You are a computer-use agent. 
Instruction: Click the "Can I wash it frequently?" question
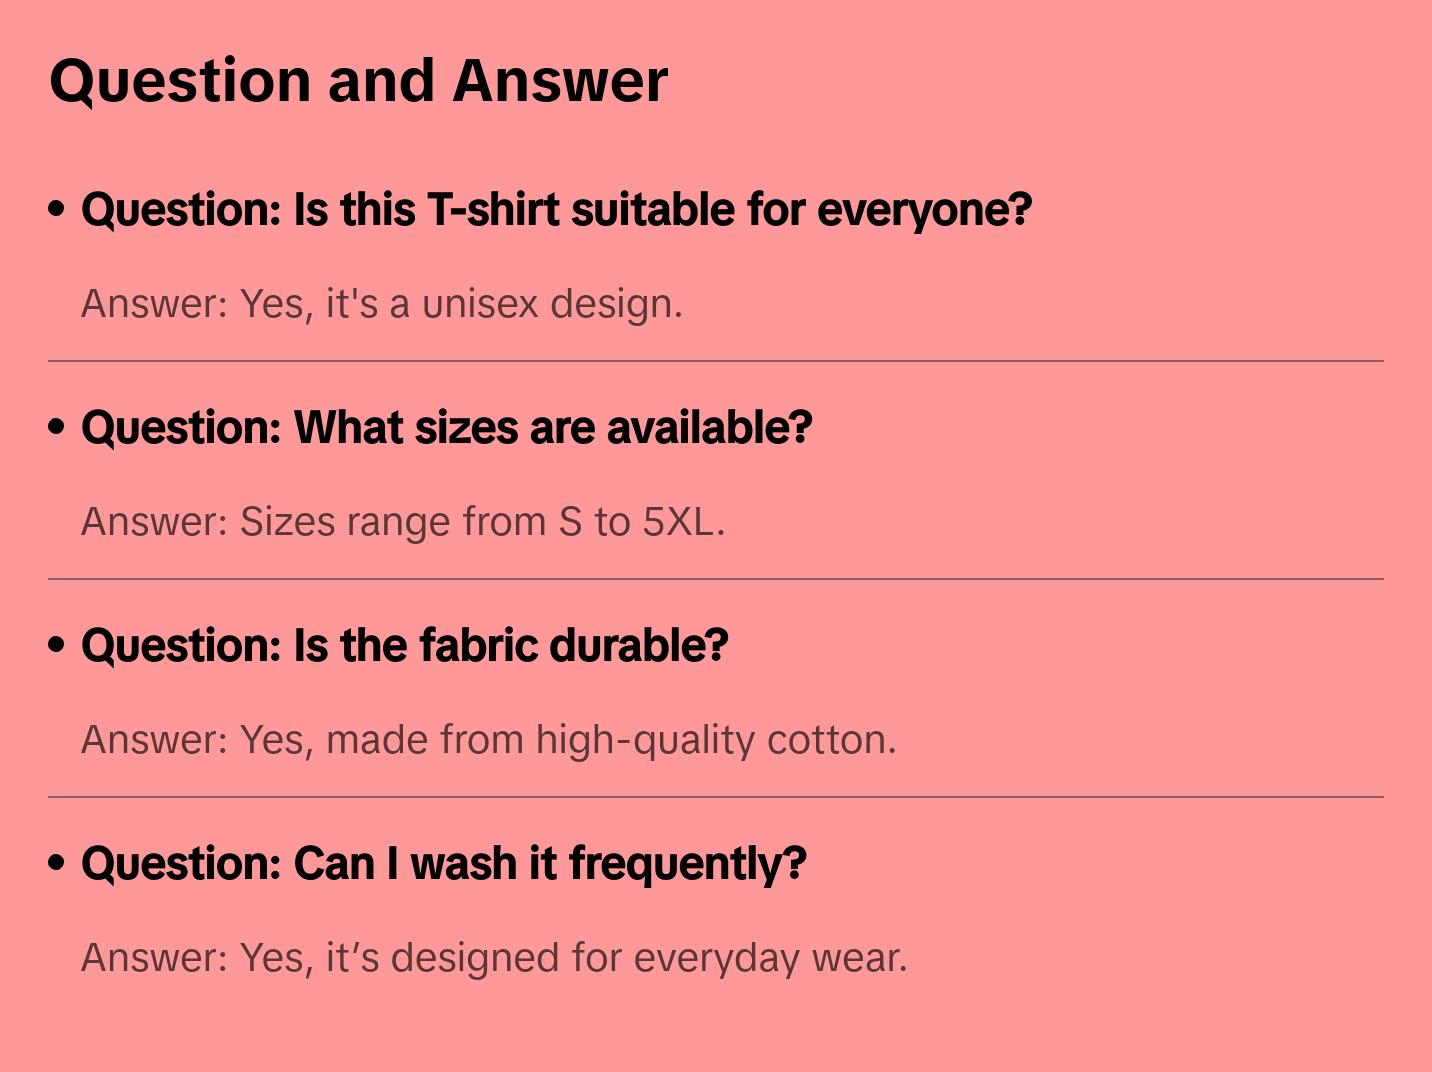tap(443, 864)
